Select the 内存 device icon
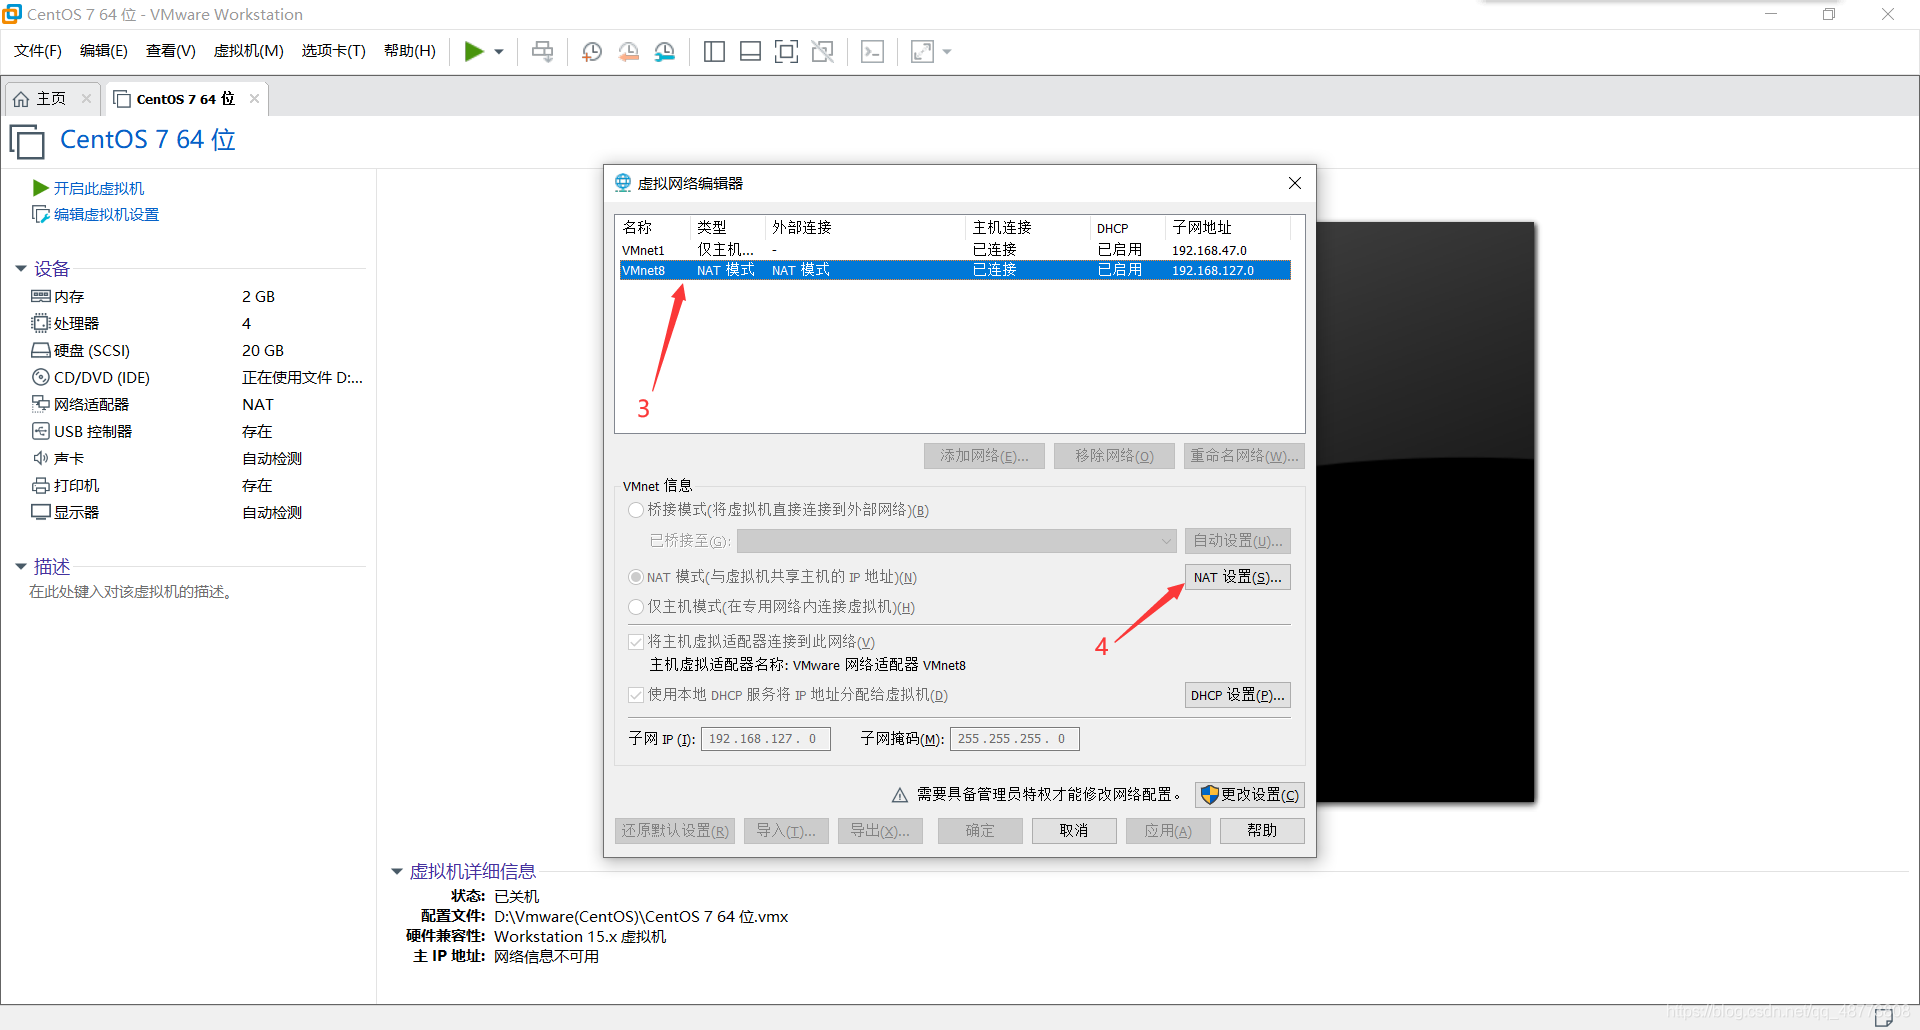 coord(41,296)
